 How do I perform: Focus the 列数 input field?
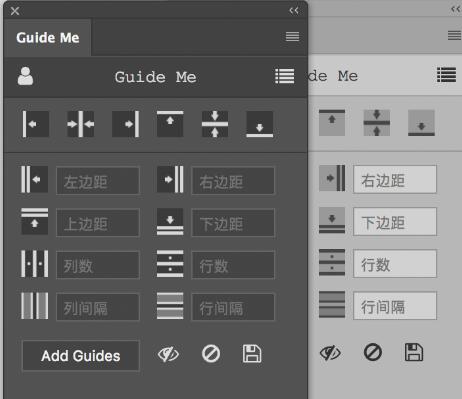pyautogui.click(x=98, y=265)
